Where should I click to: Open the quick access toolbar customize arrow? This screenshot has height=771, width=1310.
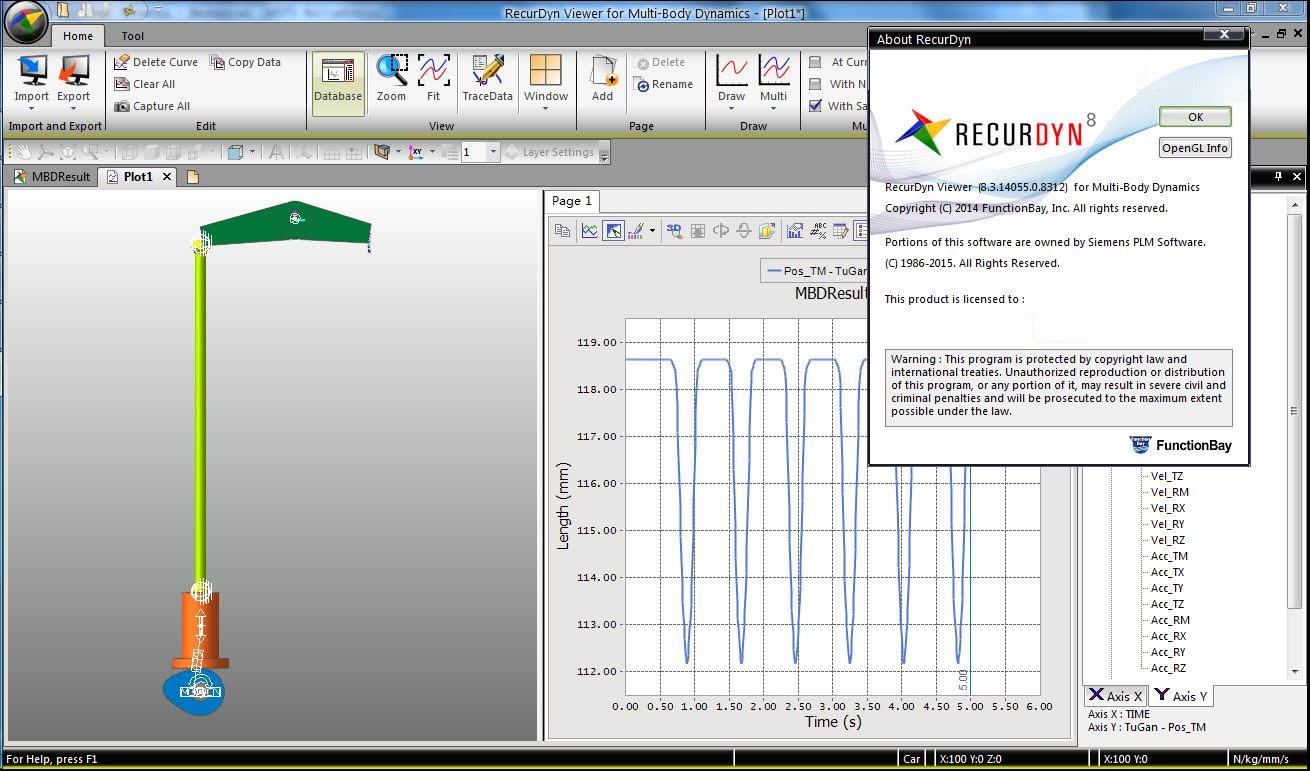[159, 10]
